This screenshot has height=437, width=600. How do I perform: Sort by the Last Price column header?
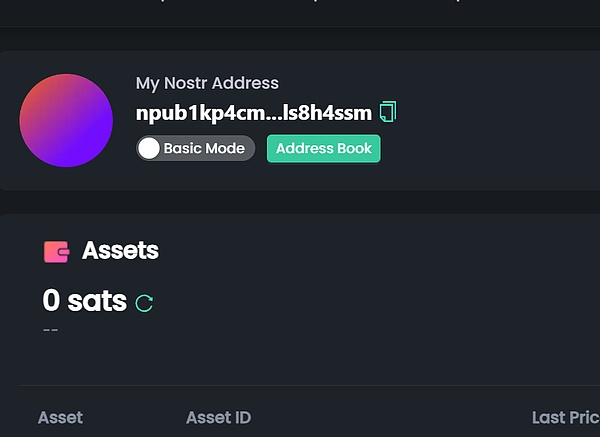565,418
